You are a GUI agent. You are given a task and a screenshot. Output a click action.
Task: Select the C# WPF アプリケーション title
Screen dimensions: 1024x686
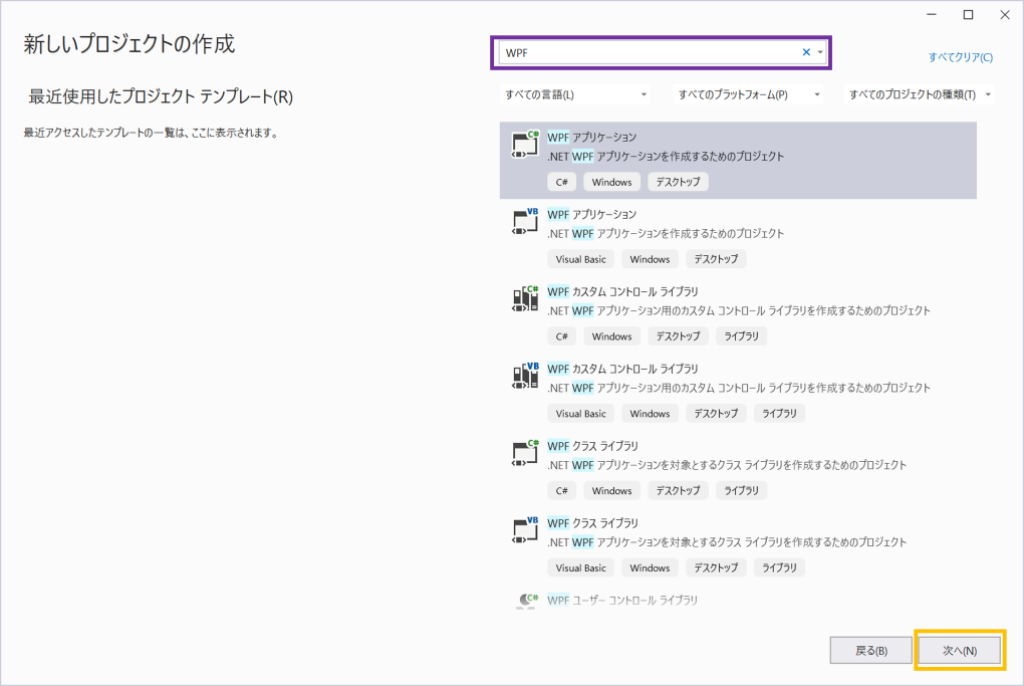pyautogui.click(x=592, y=137)
